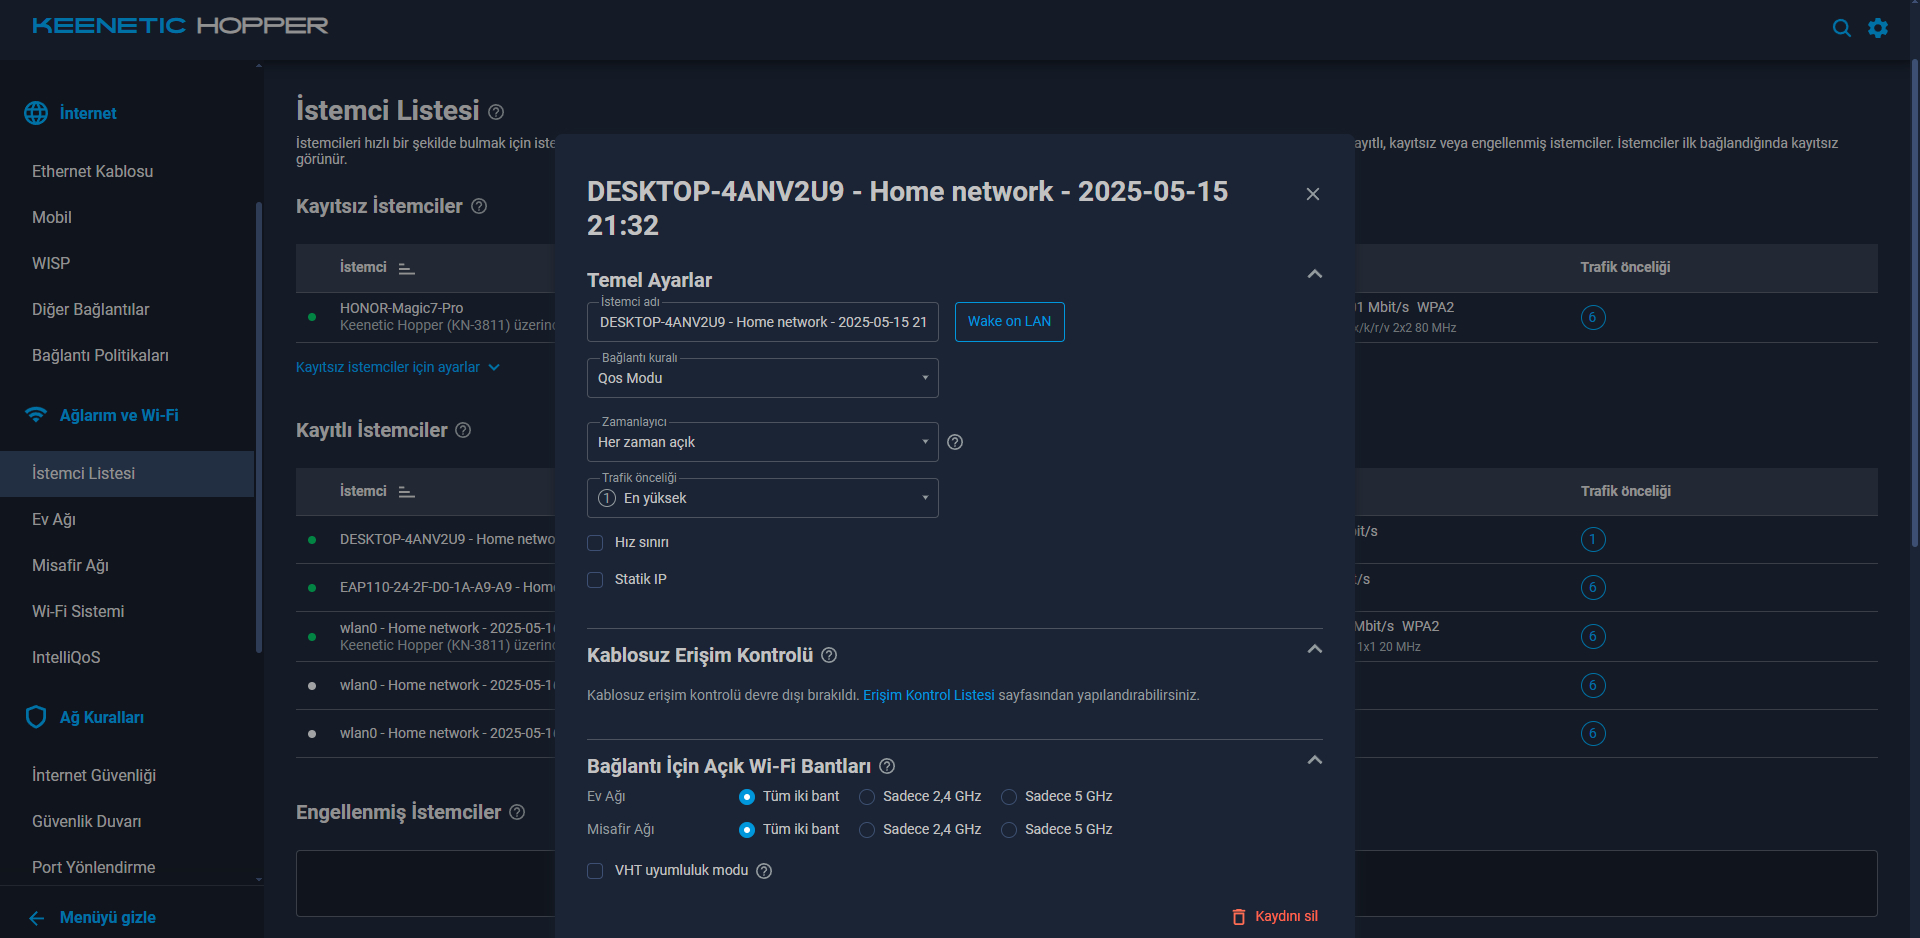The height and width of the screenshot is (938, 1920).
Task: Click the trash icon for Kaydını sil
Action: [1239, 917]
